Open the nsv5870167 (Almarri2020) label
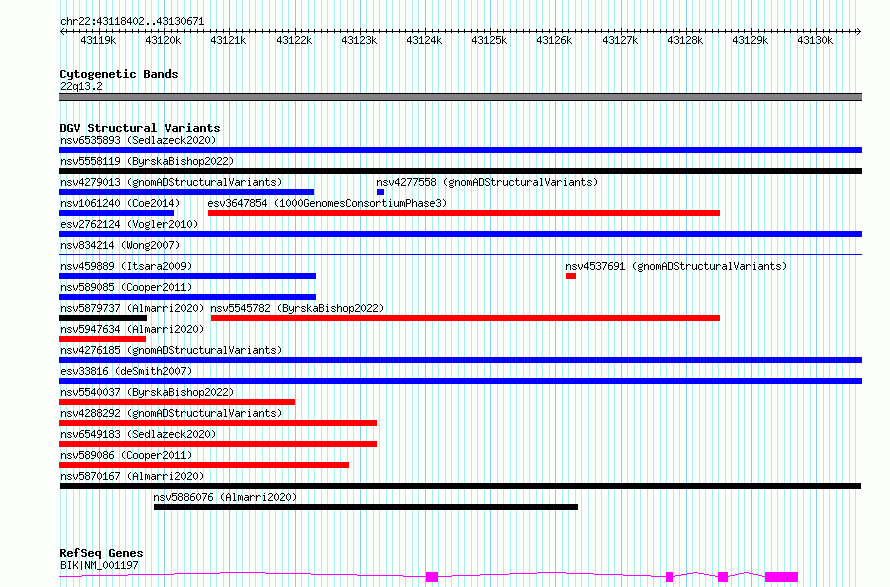 coord(132,476)
